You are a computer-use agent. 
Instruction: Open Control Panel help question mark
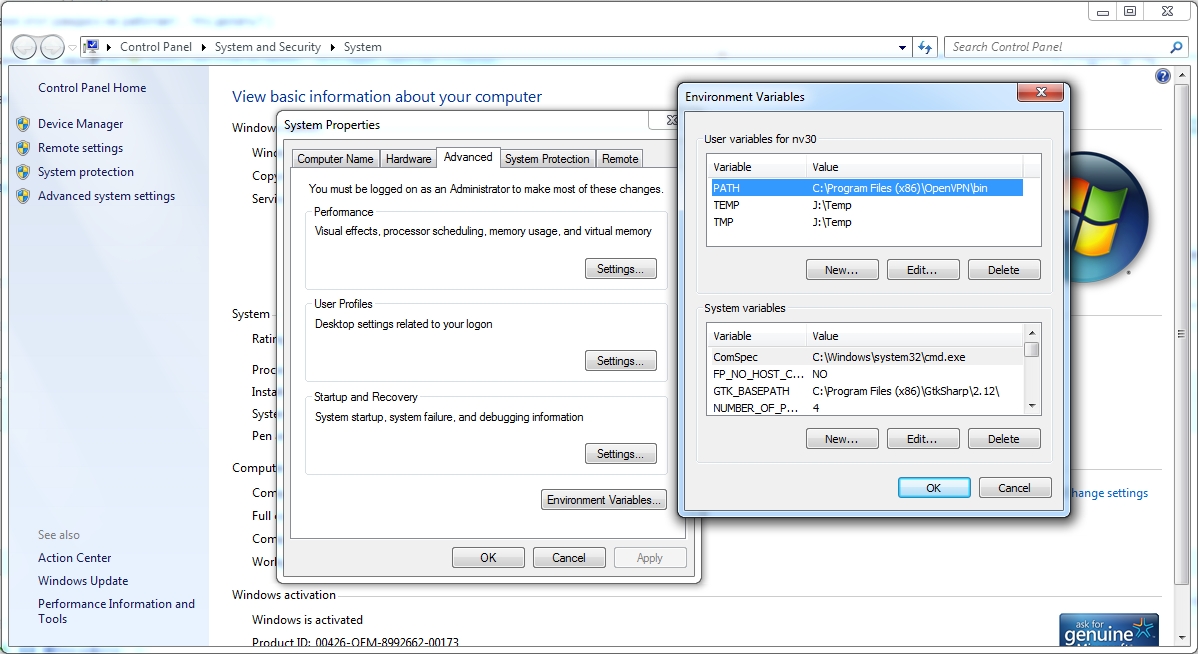click(1162, 76)
